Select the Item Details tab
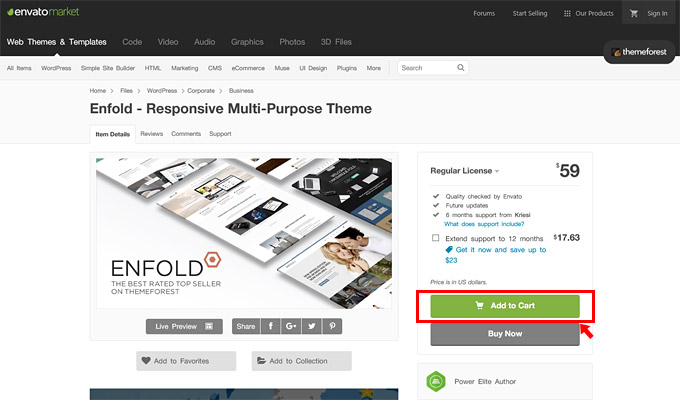 point(113,134)
